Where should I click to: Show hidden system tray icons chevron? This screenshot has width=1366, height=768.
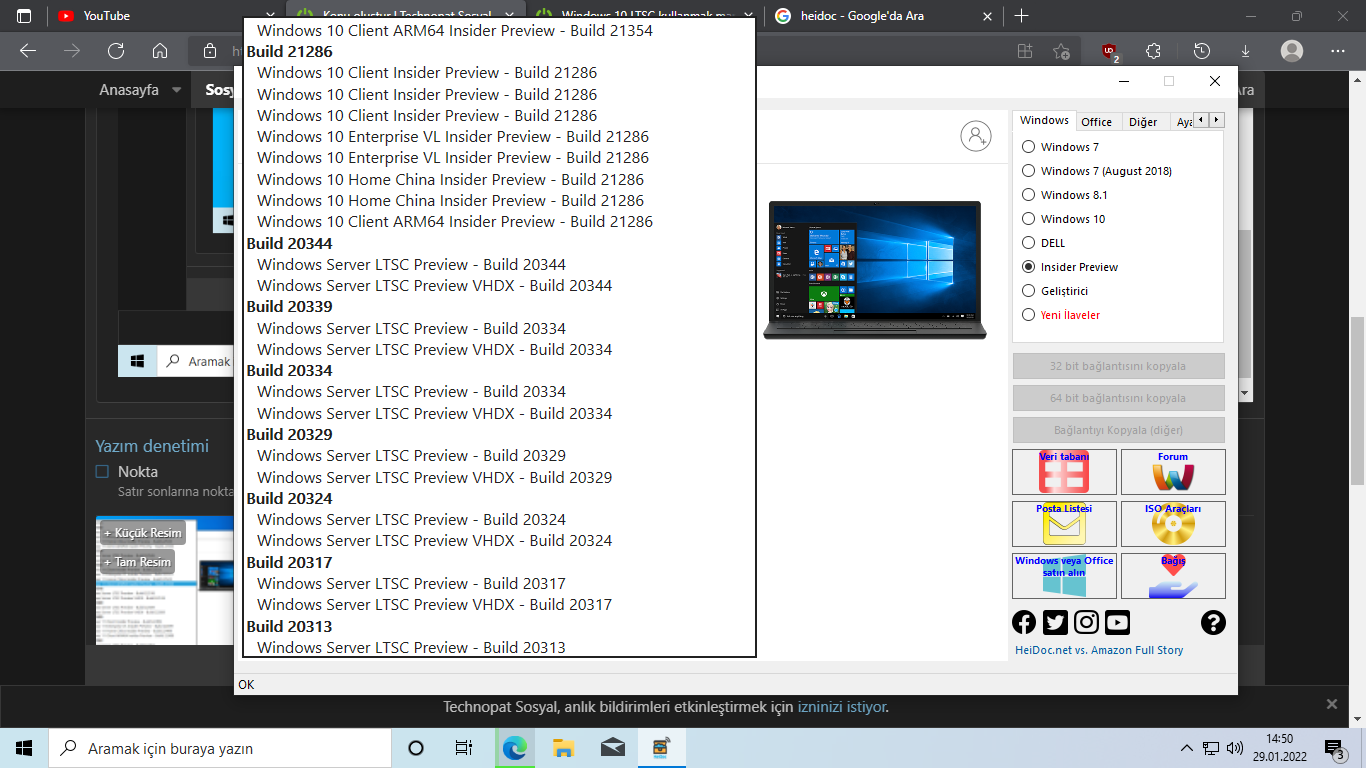click(x=1187, y=748)
